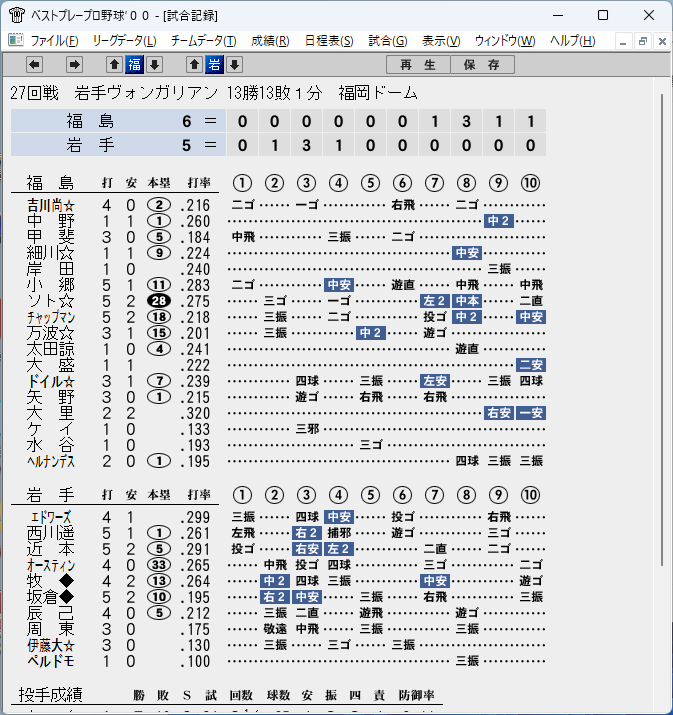Open the 表示(V) menu
This screenshot has width=673, height=715.
(x=441, y=41)
